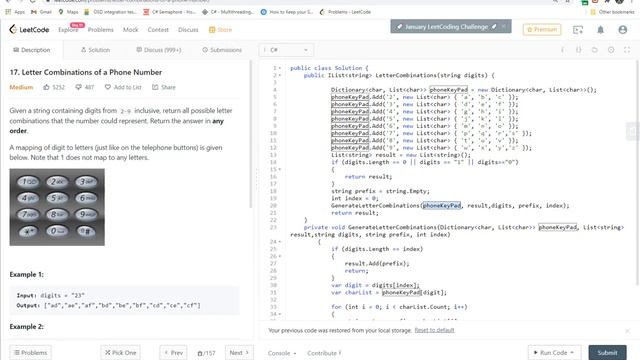
Task: Click the Medium difficulty label
Action: click(x=21, y=87)
